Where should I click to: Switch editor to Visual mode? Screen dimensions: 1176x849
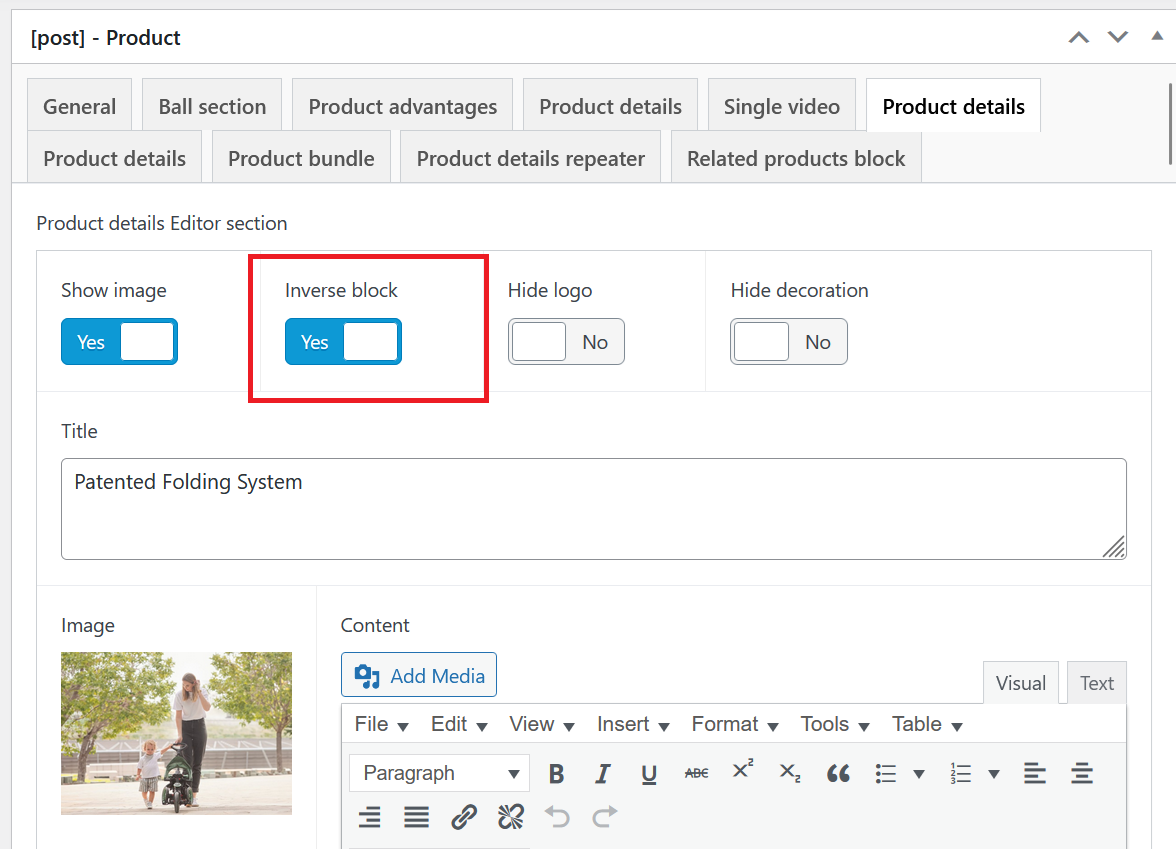(1021, 682)
